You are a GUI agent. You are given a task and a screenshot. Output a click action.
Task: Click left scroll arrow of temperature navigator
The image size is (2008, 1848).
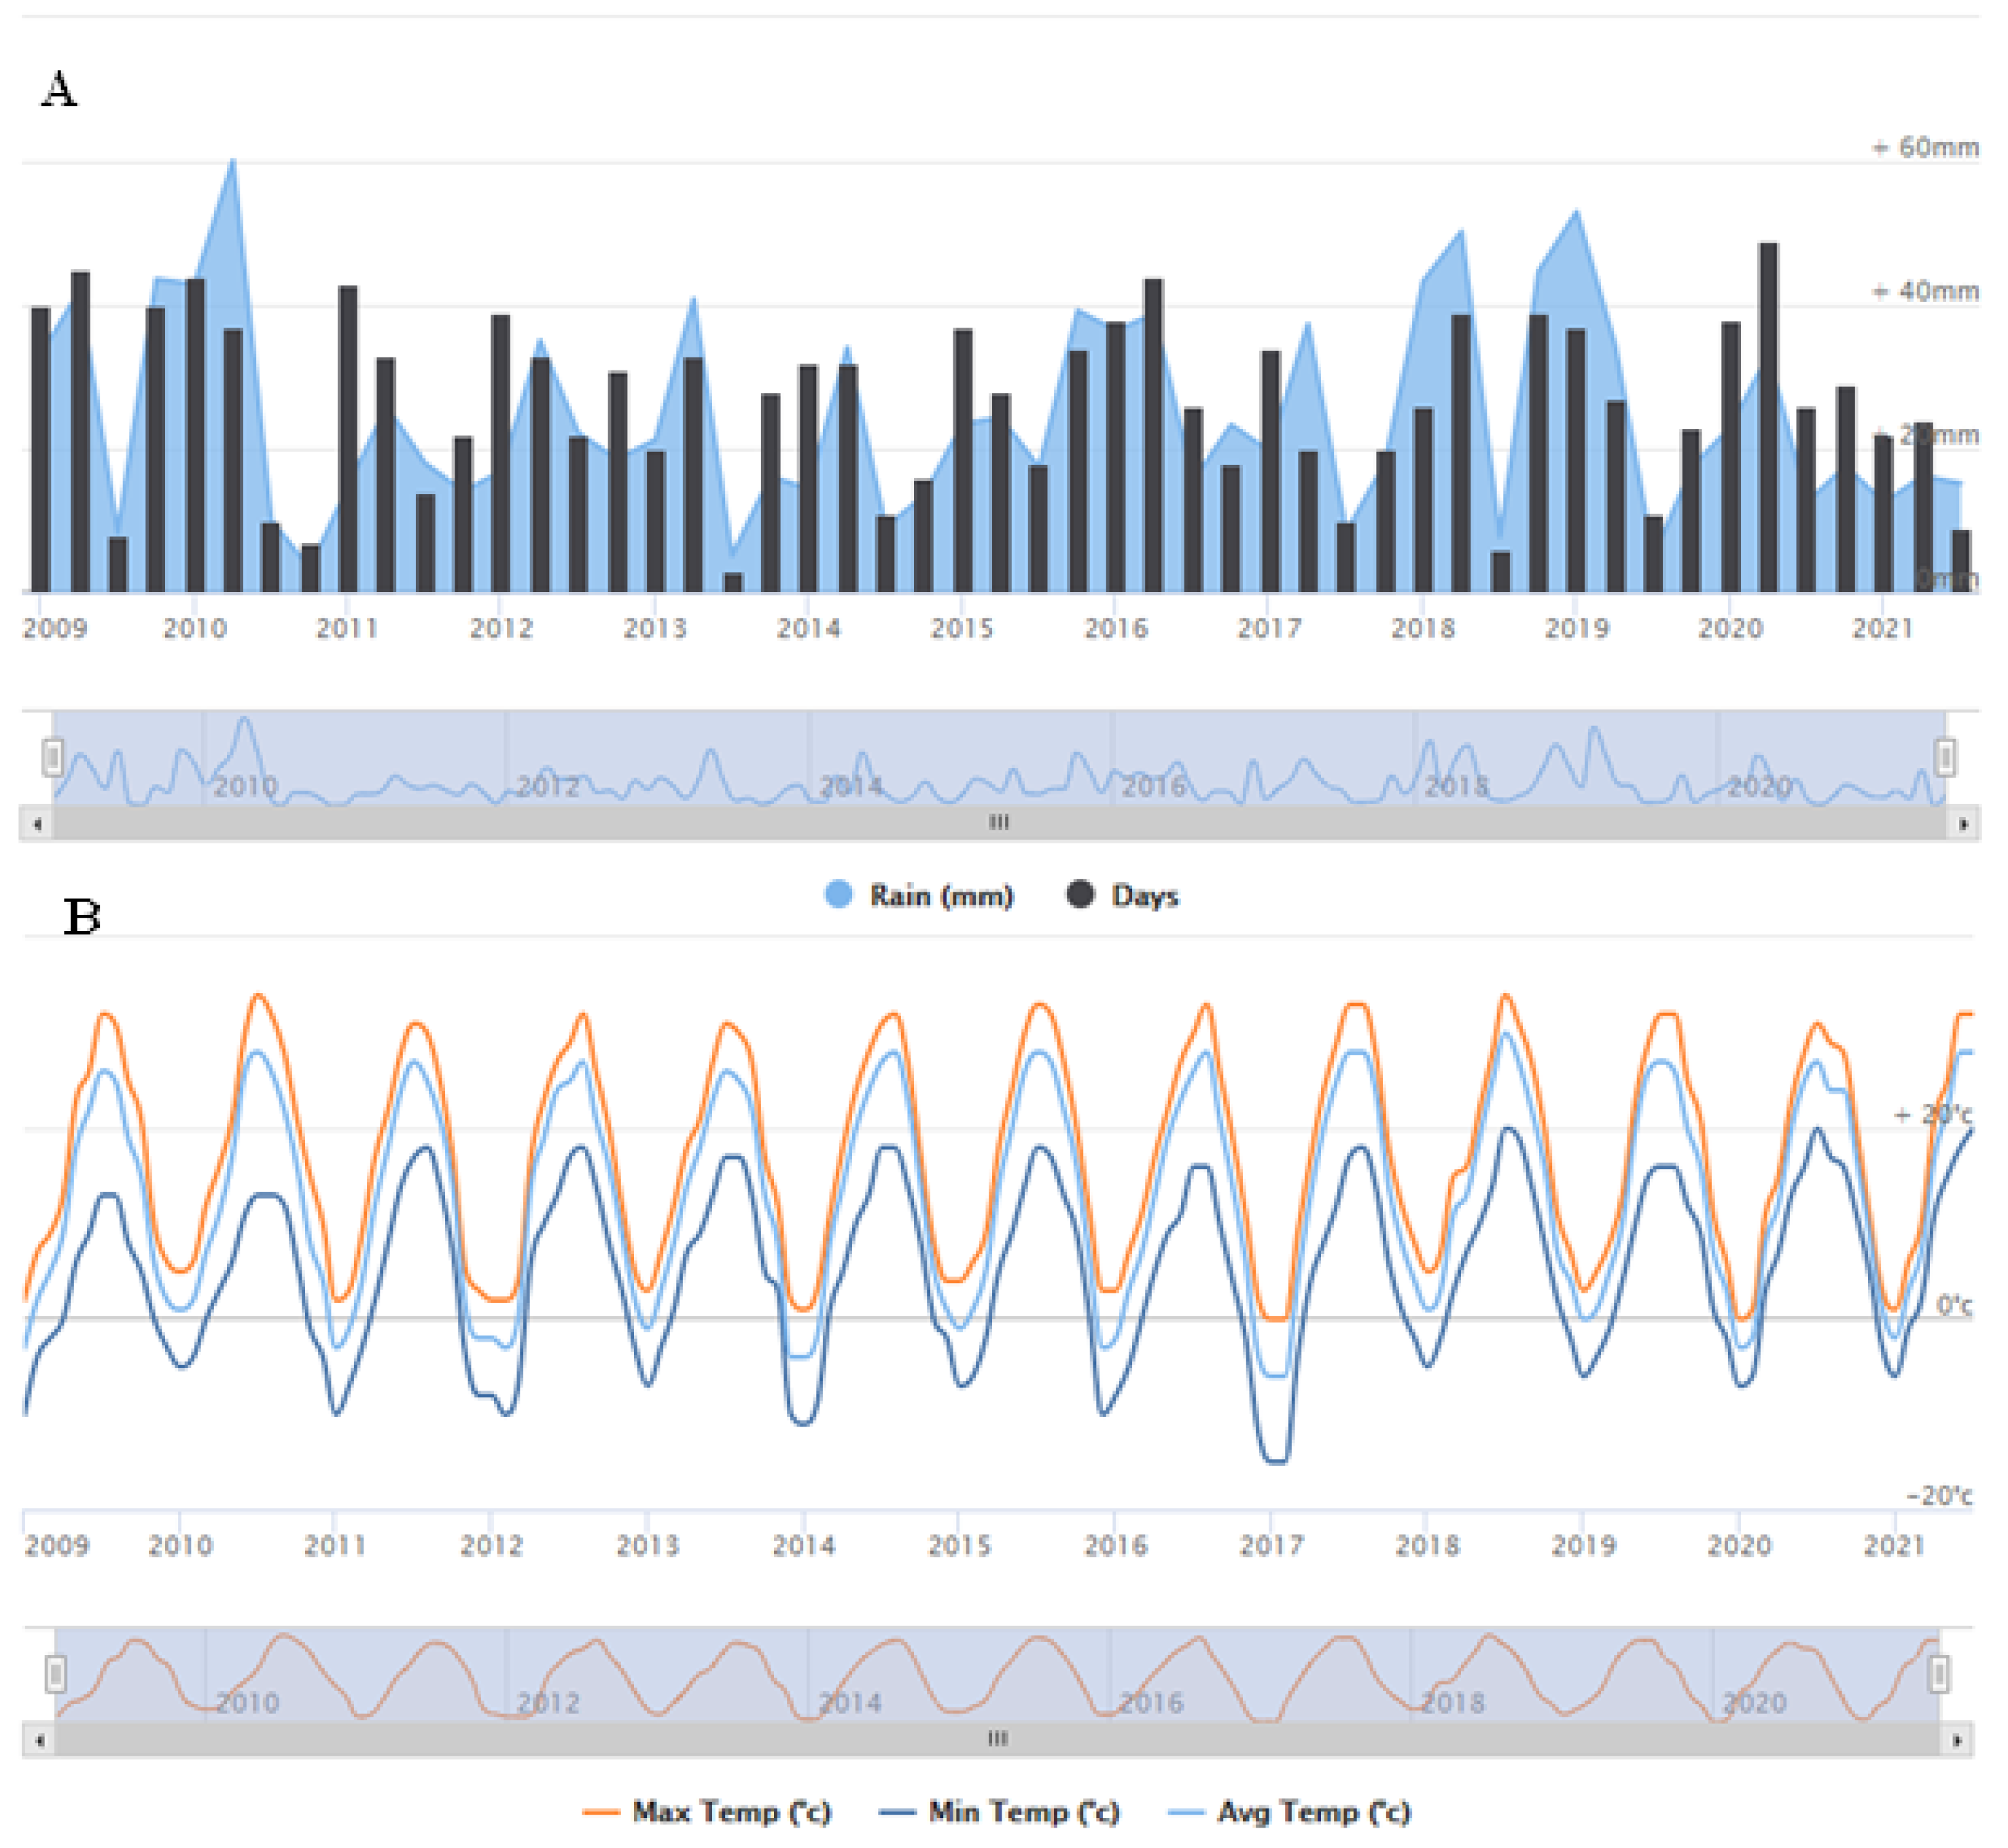[x=39, y=1740]
